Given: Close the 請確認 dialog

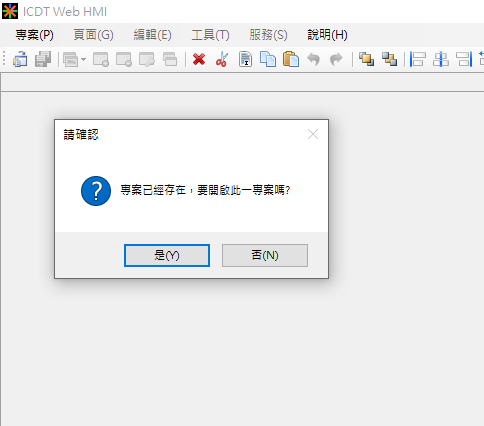Looking at the screenshot, I should [x=313, y=134].
